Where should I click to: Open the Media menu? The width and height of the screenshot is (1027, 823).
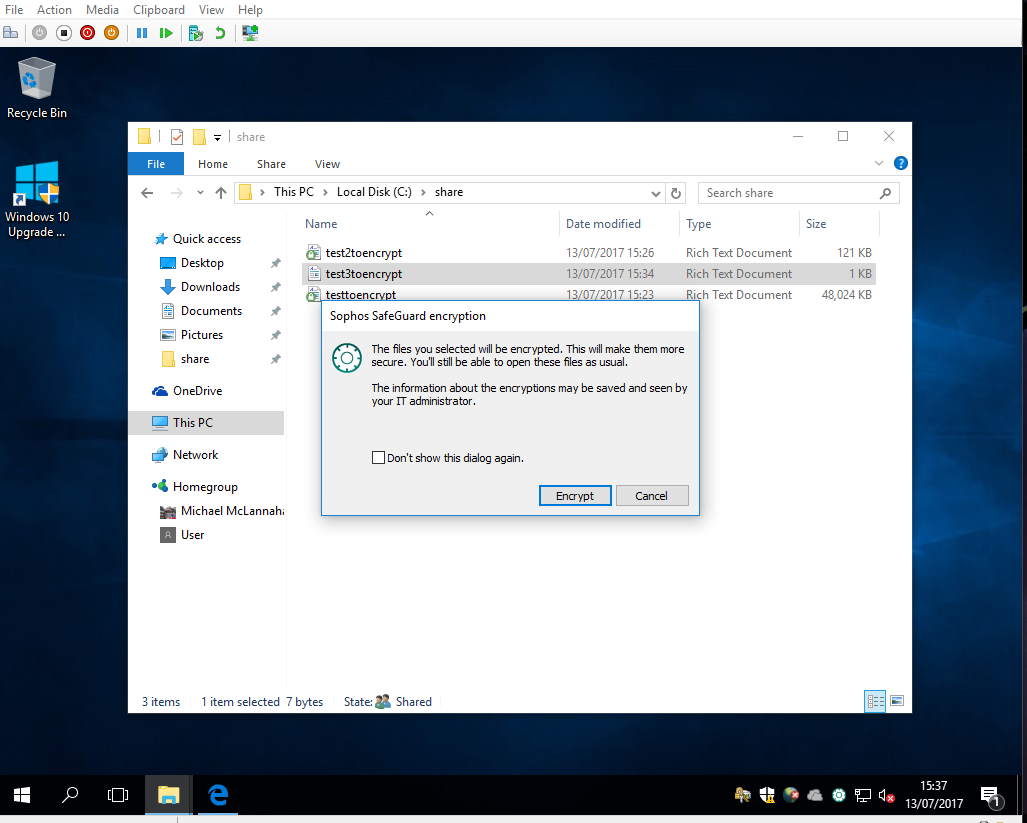pyautogui.click(x=102, y=10)
